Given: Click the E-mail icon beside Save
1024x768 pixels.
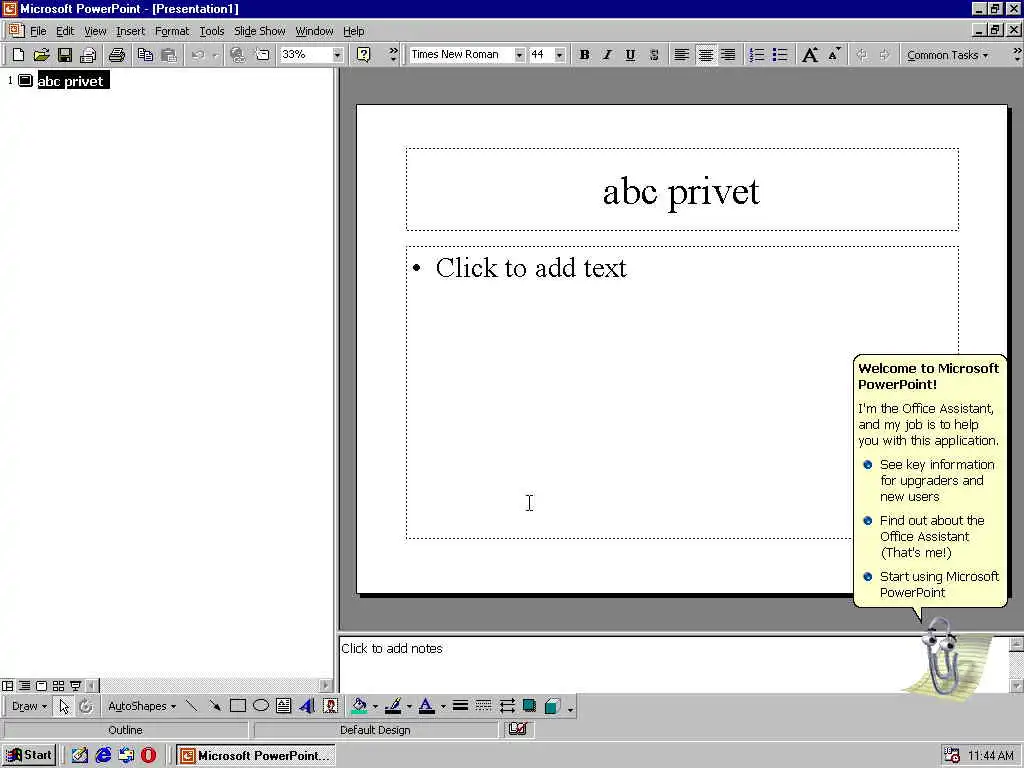Looking at the screenshot, I should [x=88, y=55].
